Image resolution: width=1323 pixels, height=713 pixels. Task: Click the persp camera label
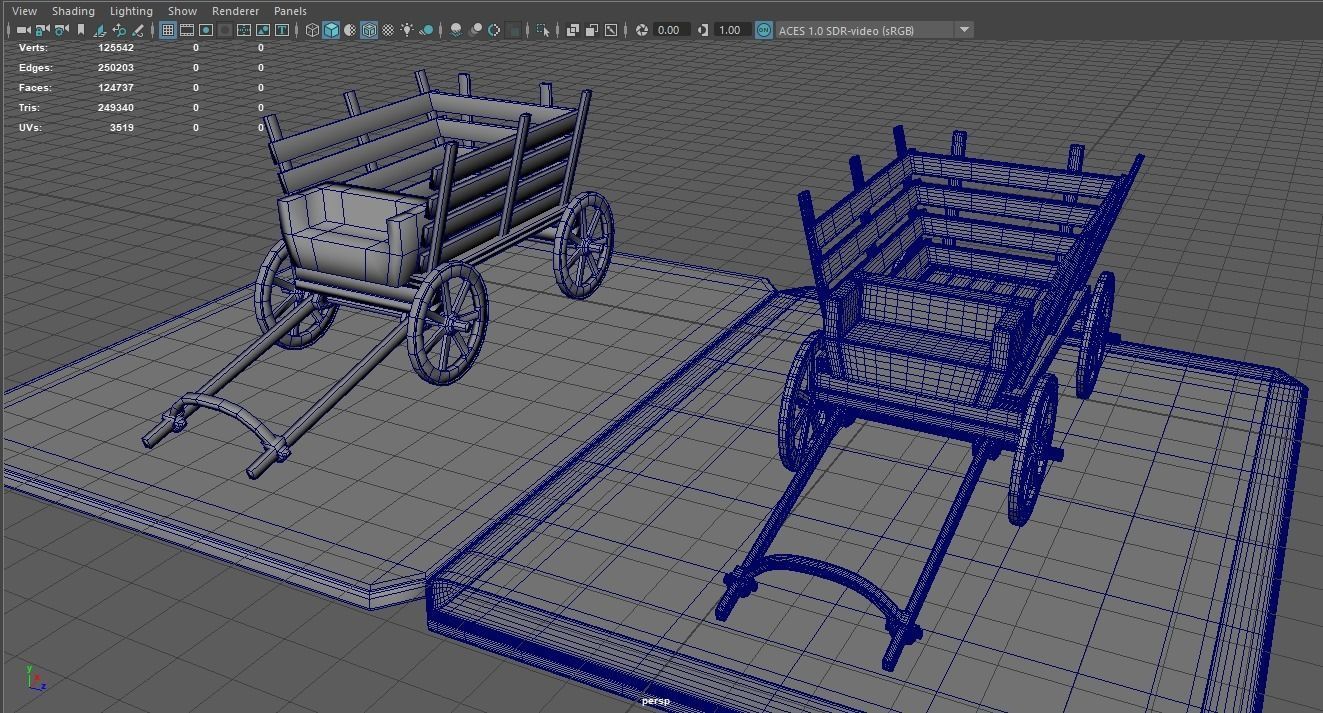(x=655, y=701)
